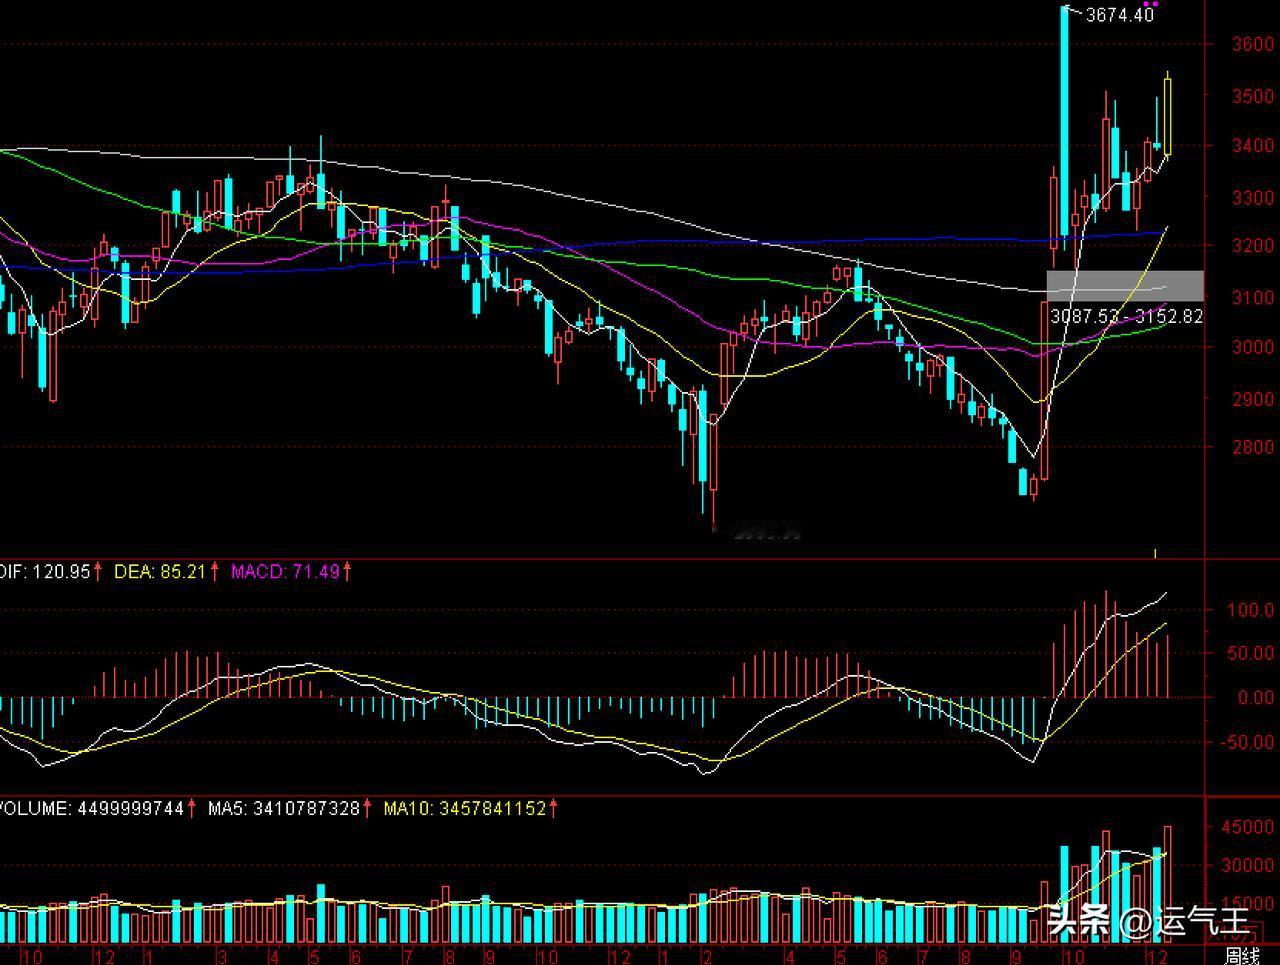This screenshot has width=1280, height=965.
Task: Click the month 2 label on time axis
Action: [707, 957]
